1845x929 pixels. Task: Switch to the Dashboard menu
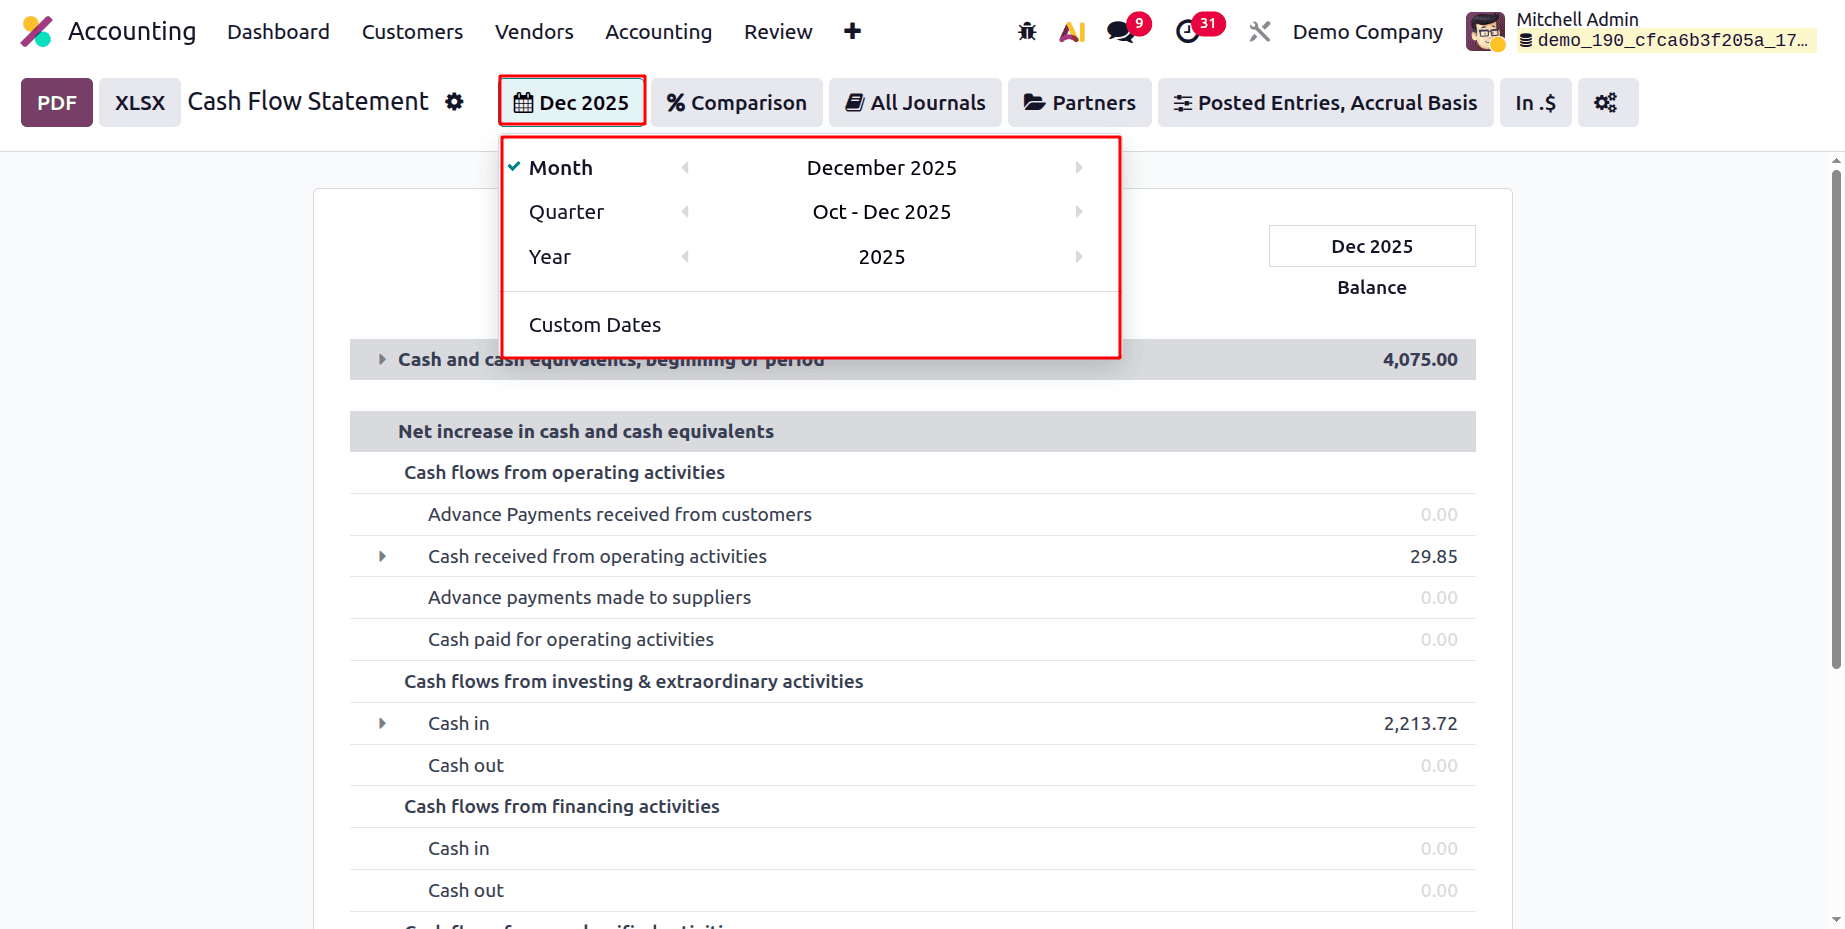[278, 31]
